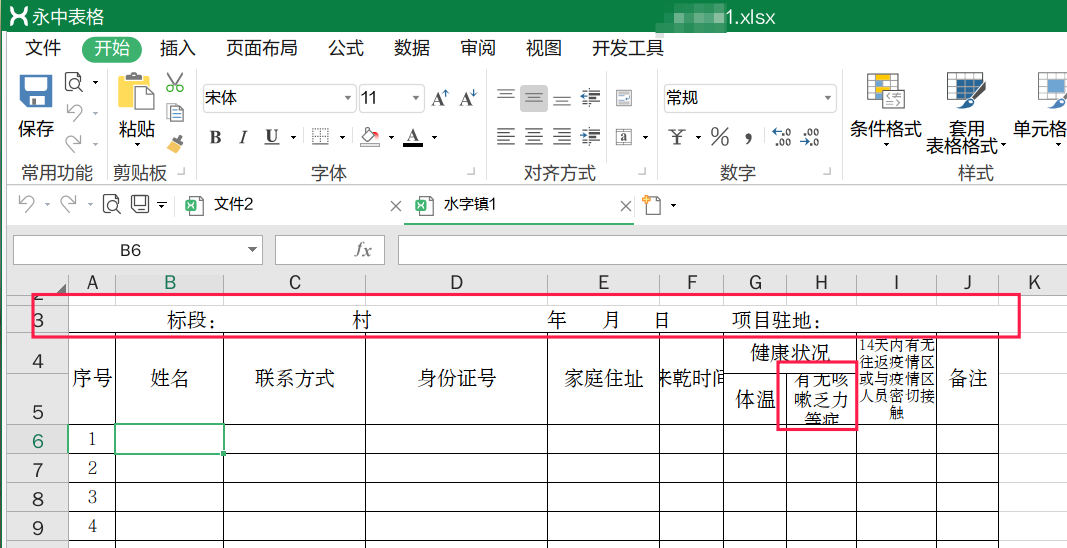Switch to the 视图 ribbon tab
The height and width of the screenshot is (548, 1067).
coord(544,48)
